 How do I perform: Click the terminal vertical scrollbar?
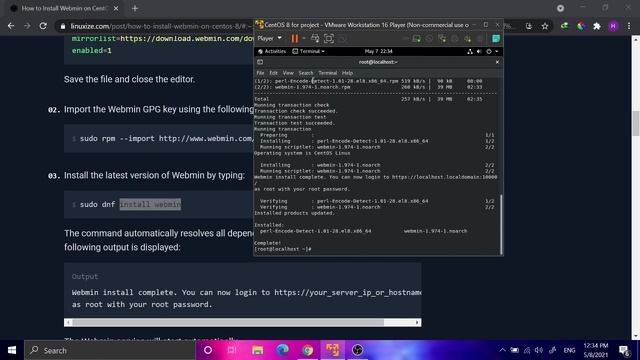(501, 224)
